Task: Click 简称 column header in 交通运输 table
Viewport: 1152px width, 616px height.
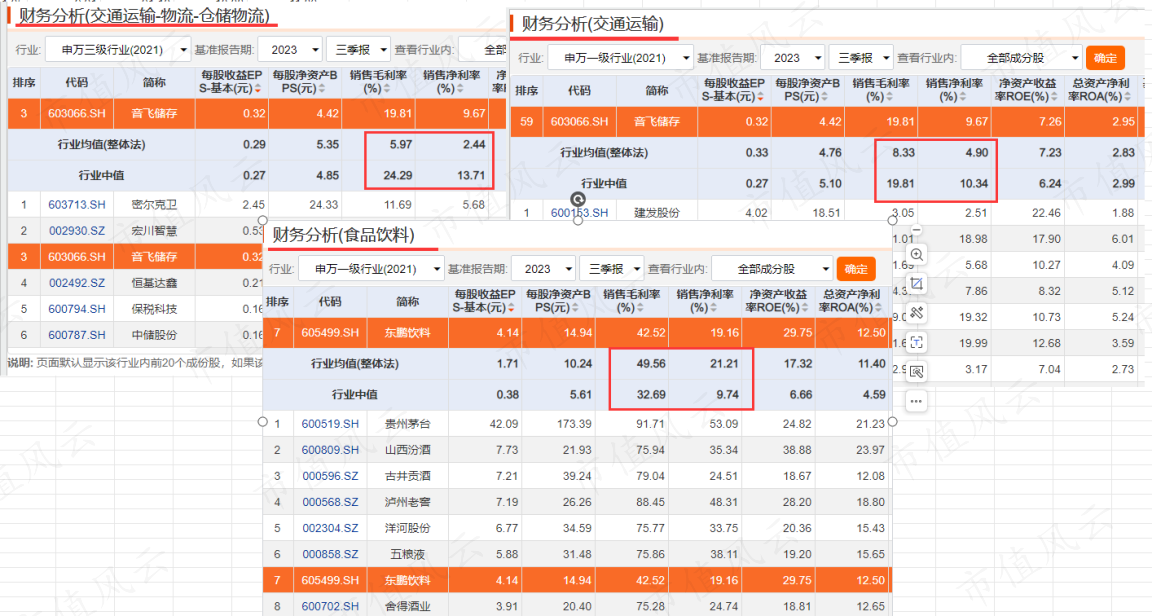Action: pos(657,90)
